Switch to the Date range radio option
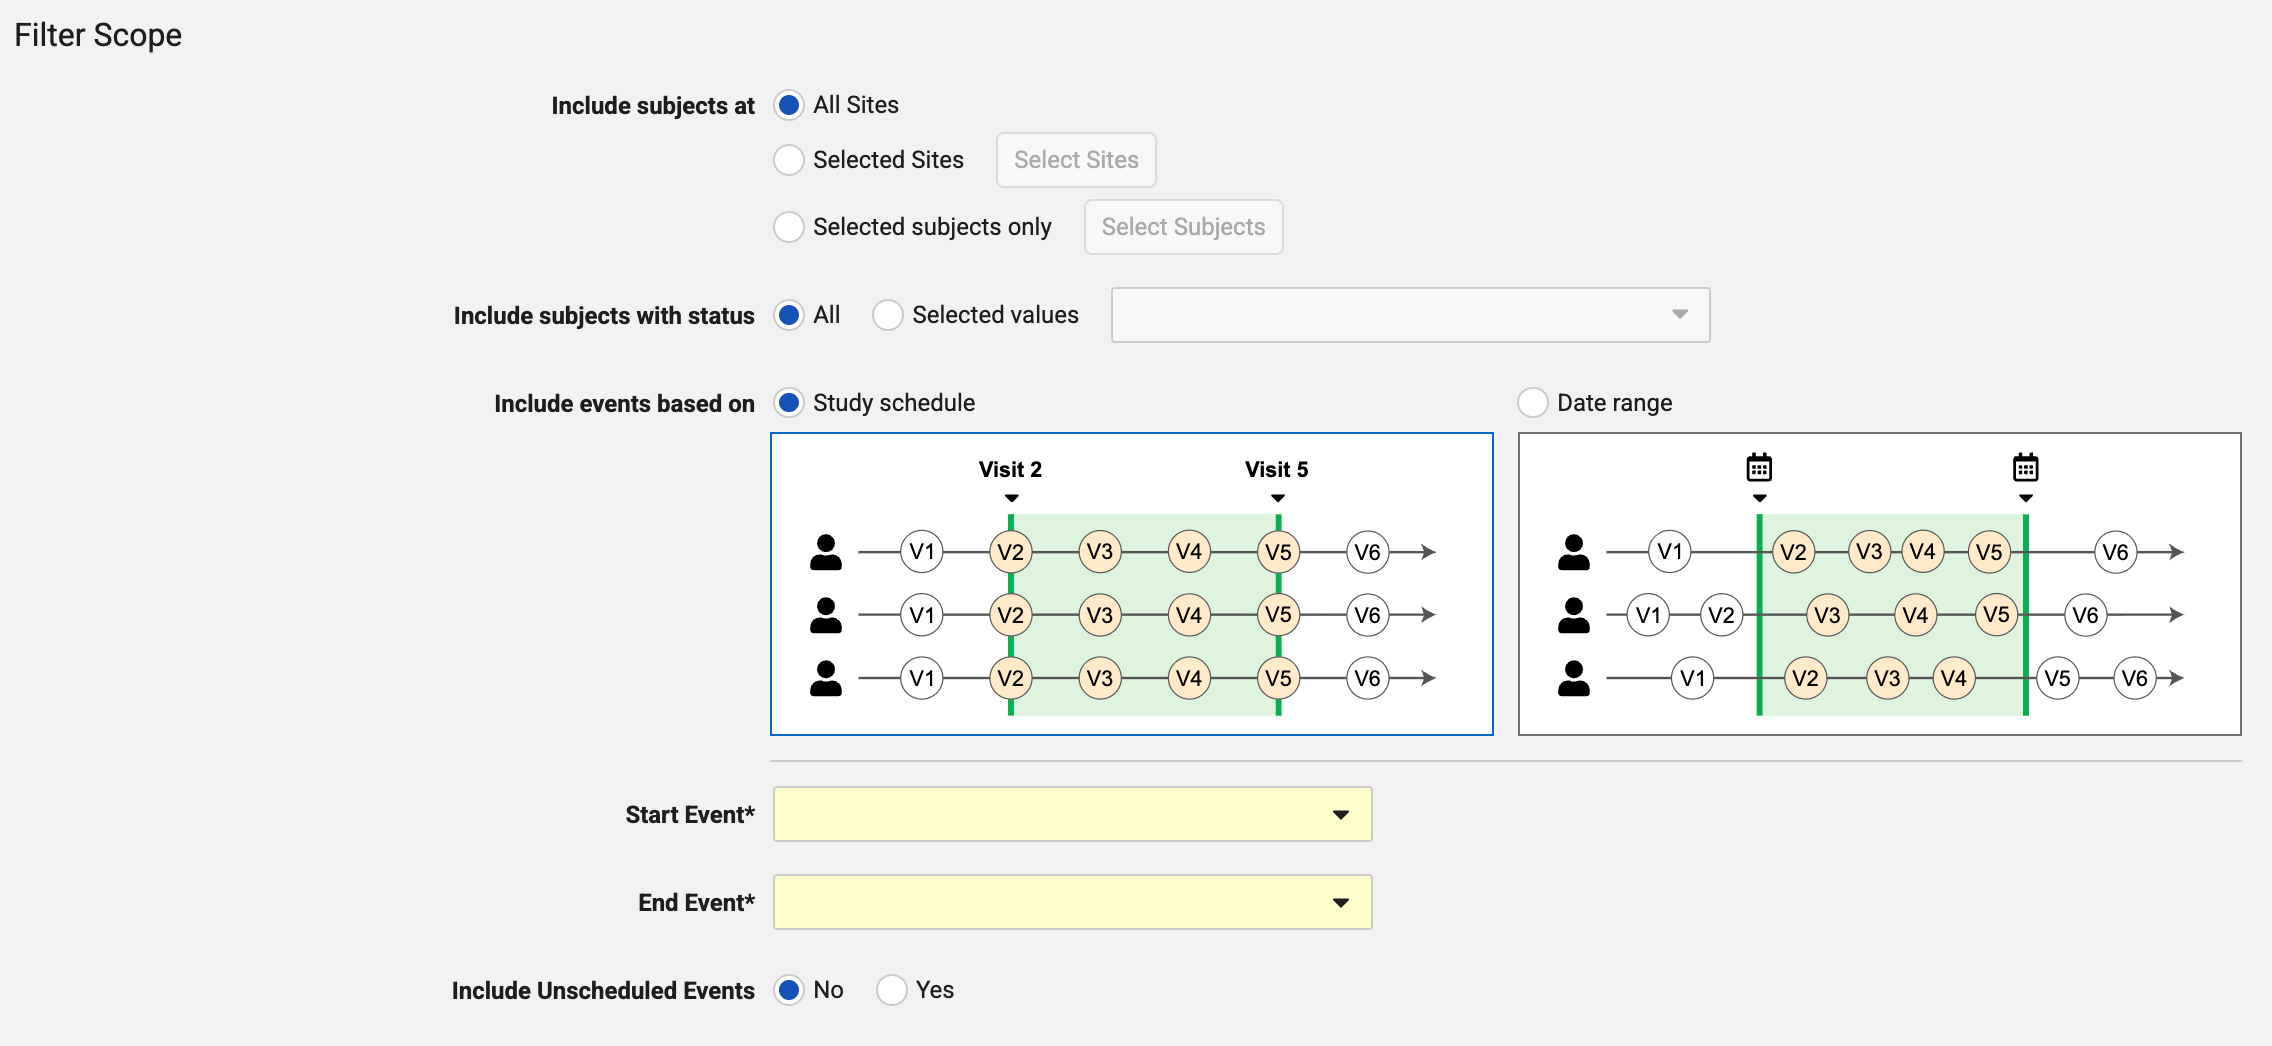 pyautogui.click(x=1533, y=403)
